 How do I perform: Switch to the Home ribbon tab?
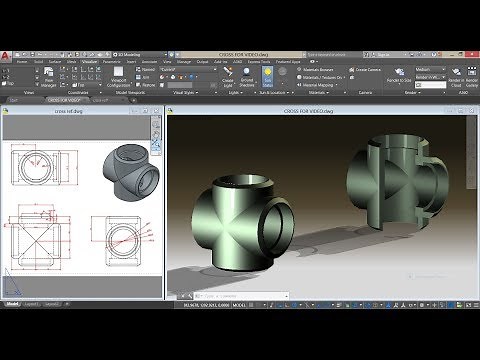click(22, 62)
